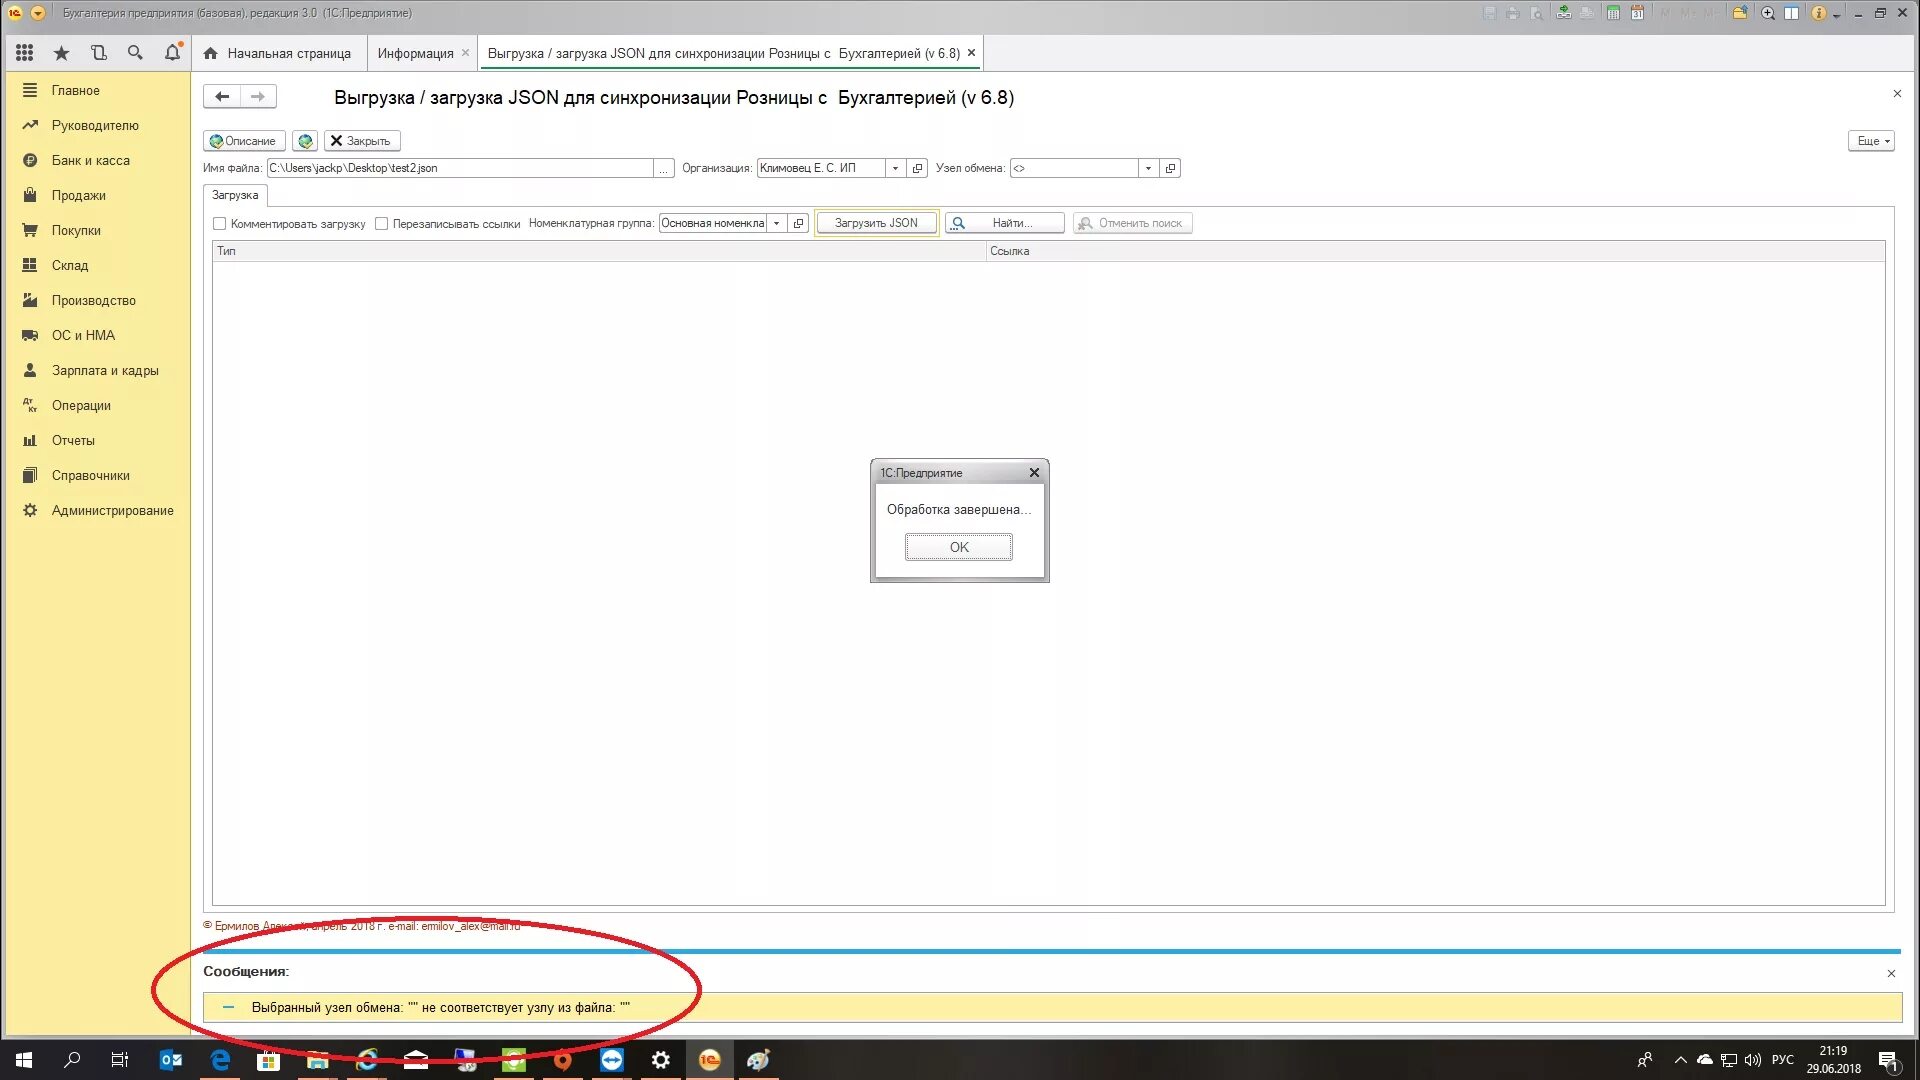Screen dimensions: 1920x1080
Task: Open the Администрирование section in sidebar
Action: click(112, 510)
